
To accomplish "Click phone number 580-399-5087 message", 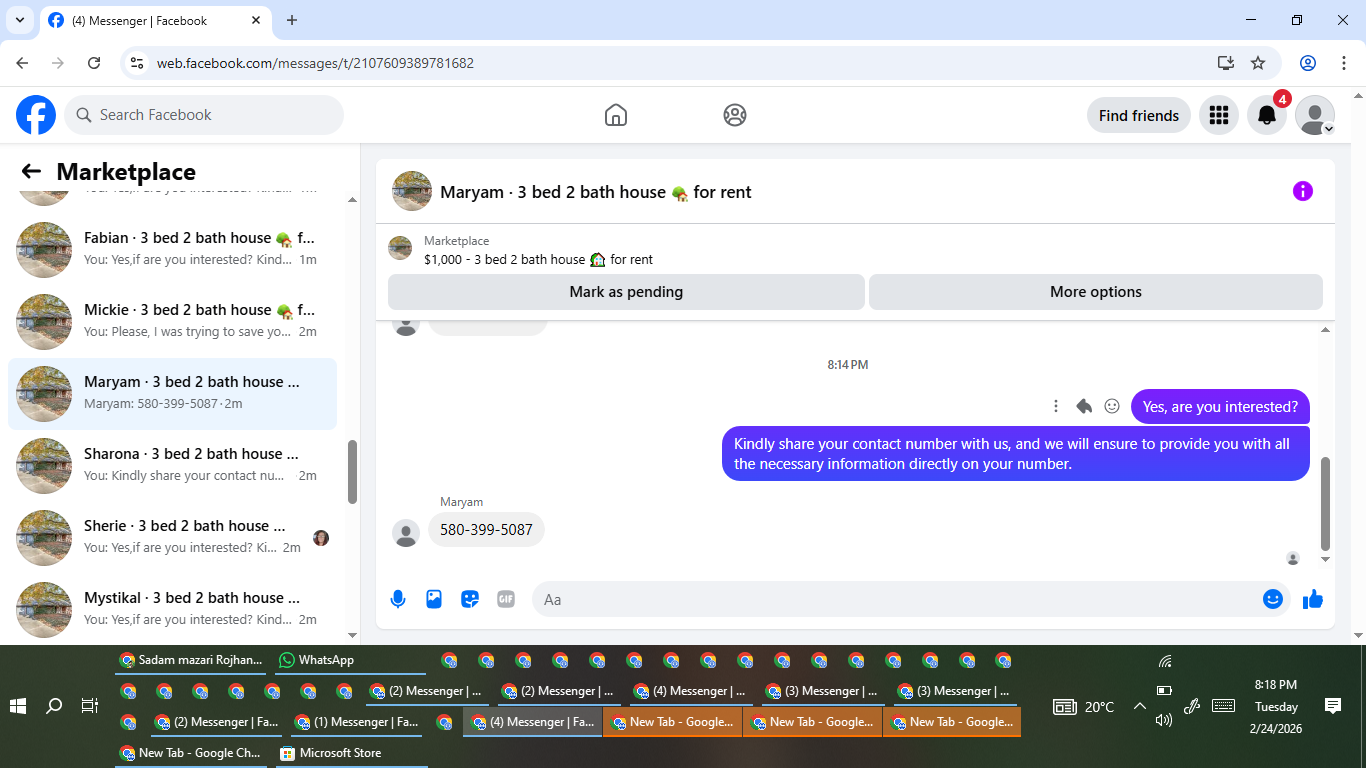I will click(486, 529).
